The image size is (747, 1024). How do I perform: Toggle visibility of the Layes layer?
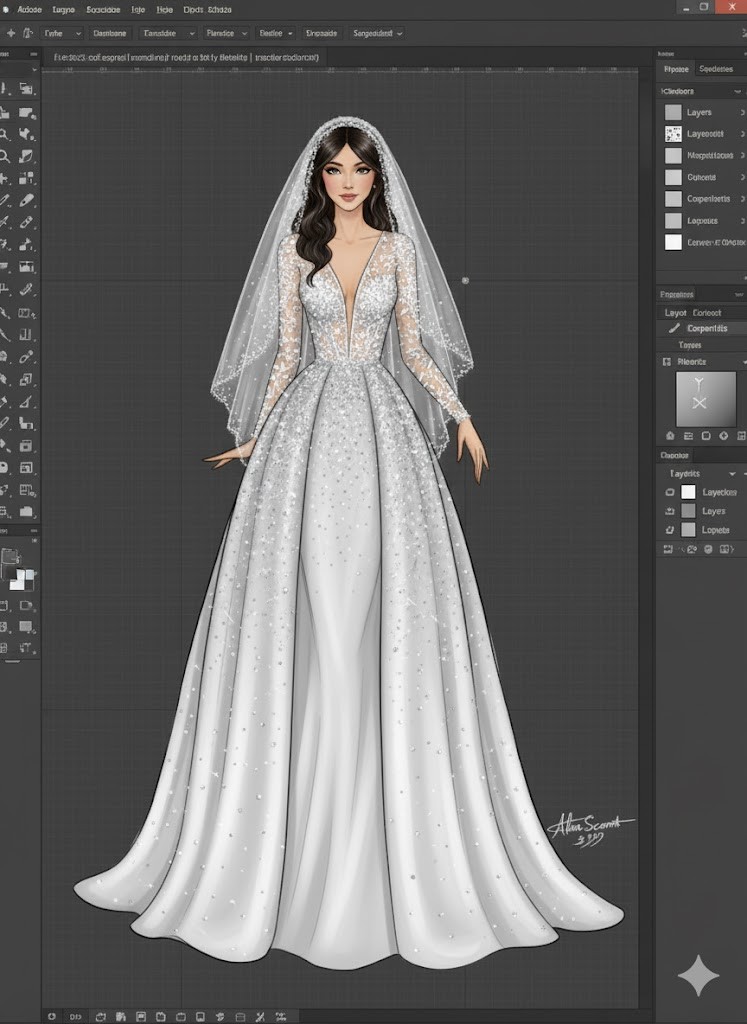[x=670, y=511]
